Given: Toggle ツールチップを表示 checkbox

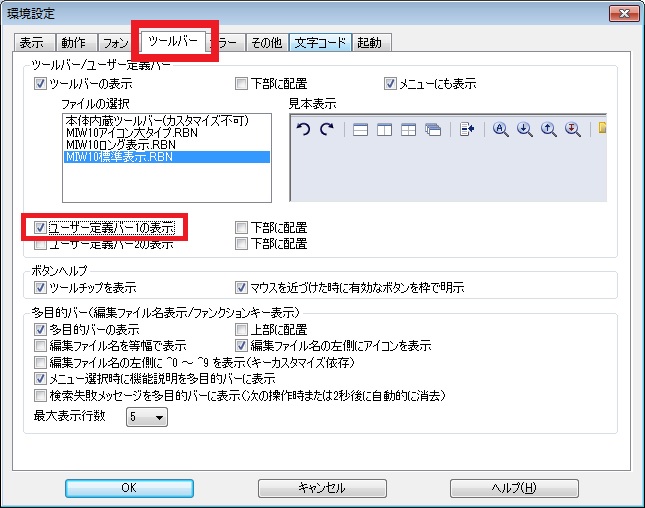Looking at the screenshot, I should tap(41, 288).
